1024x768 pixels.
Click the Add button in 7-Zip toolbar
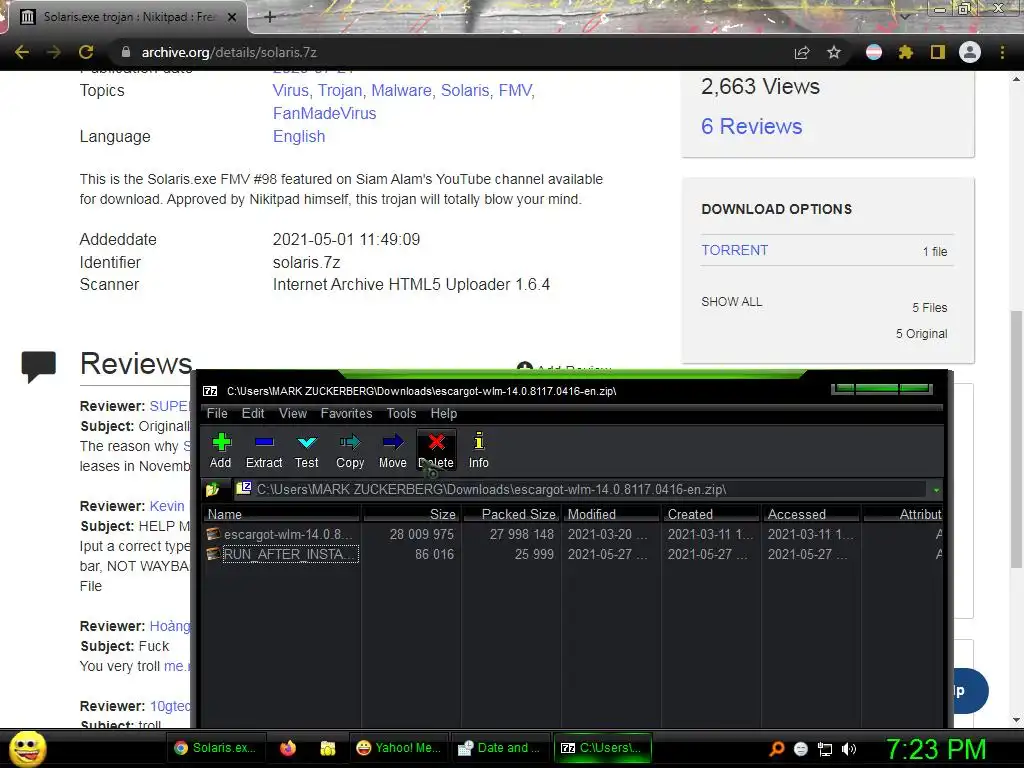pos(221,451)
